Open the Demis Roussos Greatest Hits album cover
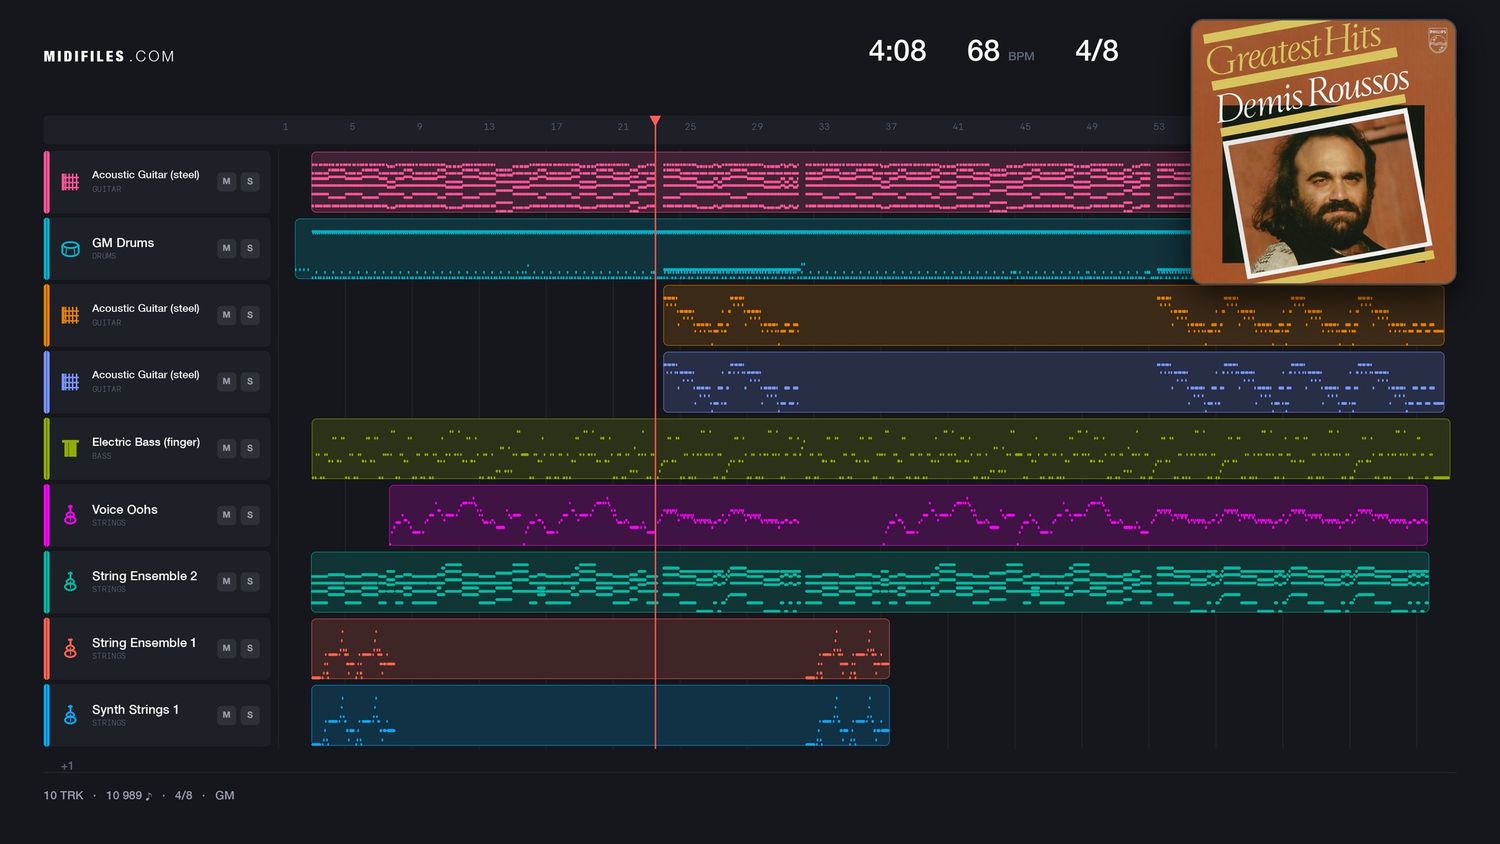Screen dimensions: 1500x844 (x=1323, y=152)
